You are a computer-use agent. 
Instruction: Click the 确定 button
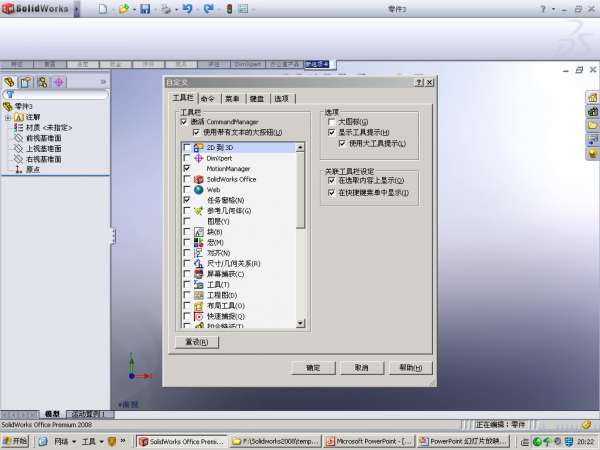pos(313,368)
